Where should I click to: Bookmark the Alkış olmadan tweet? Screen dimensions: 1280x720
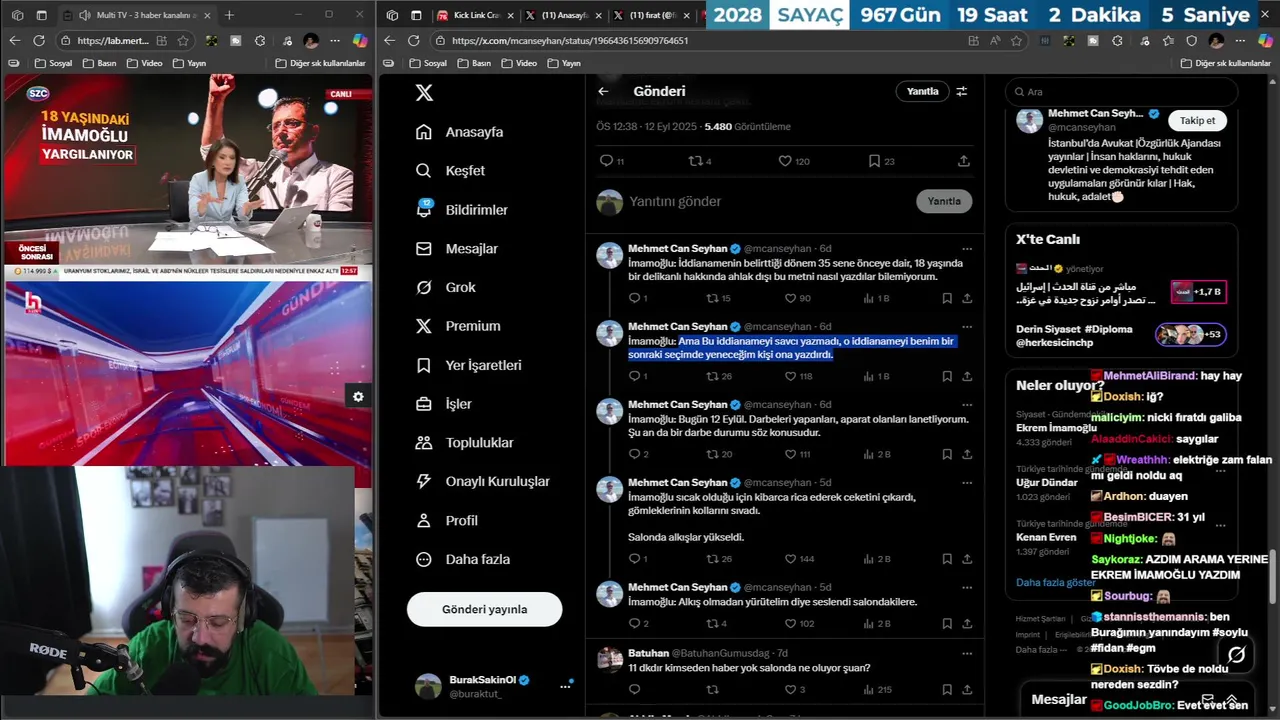pyautogui.click(x=947, y=624)
